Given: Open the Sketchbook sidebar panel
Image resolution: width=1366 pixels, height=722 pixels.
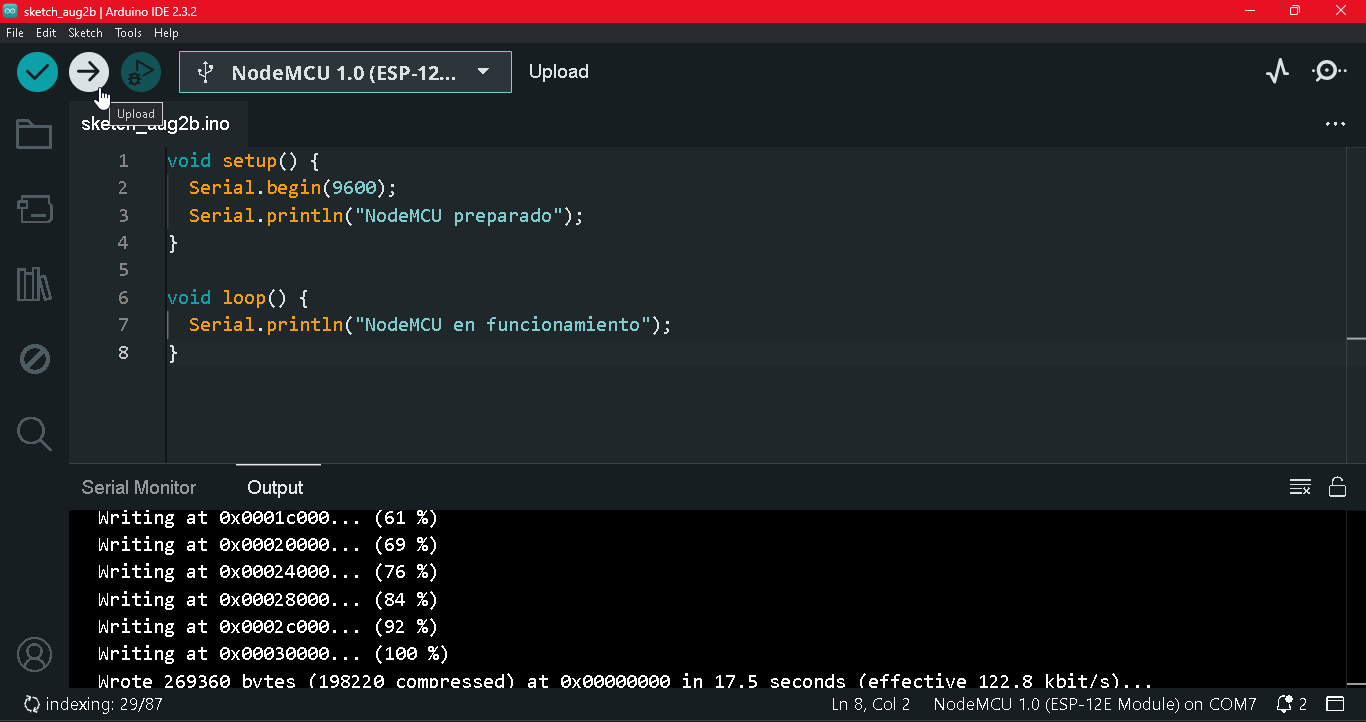Looking at the screenshot, I should 34,133.
